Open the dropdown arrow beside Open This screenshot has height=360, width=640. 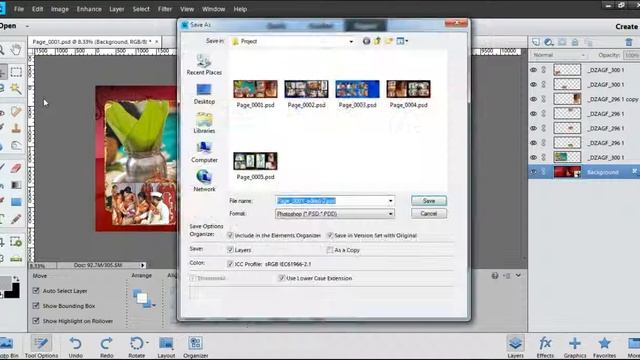[x=27, y=26]
